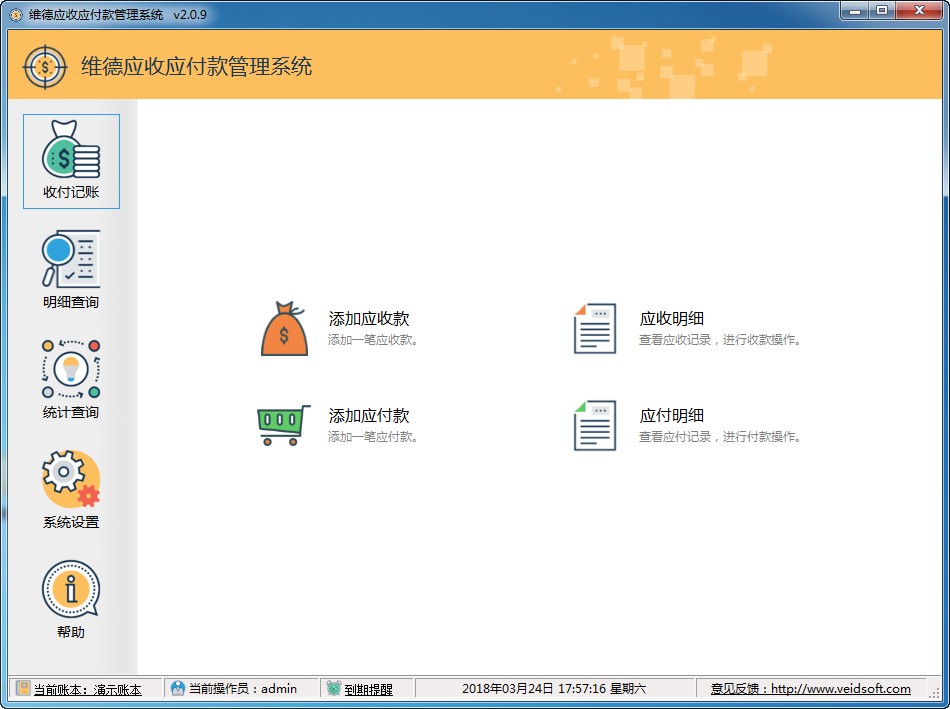Click the orange money bag icon for 添加应收款
The image size is (950, 709).
(x=285, y=329)
